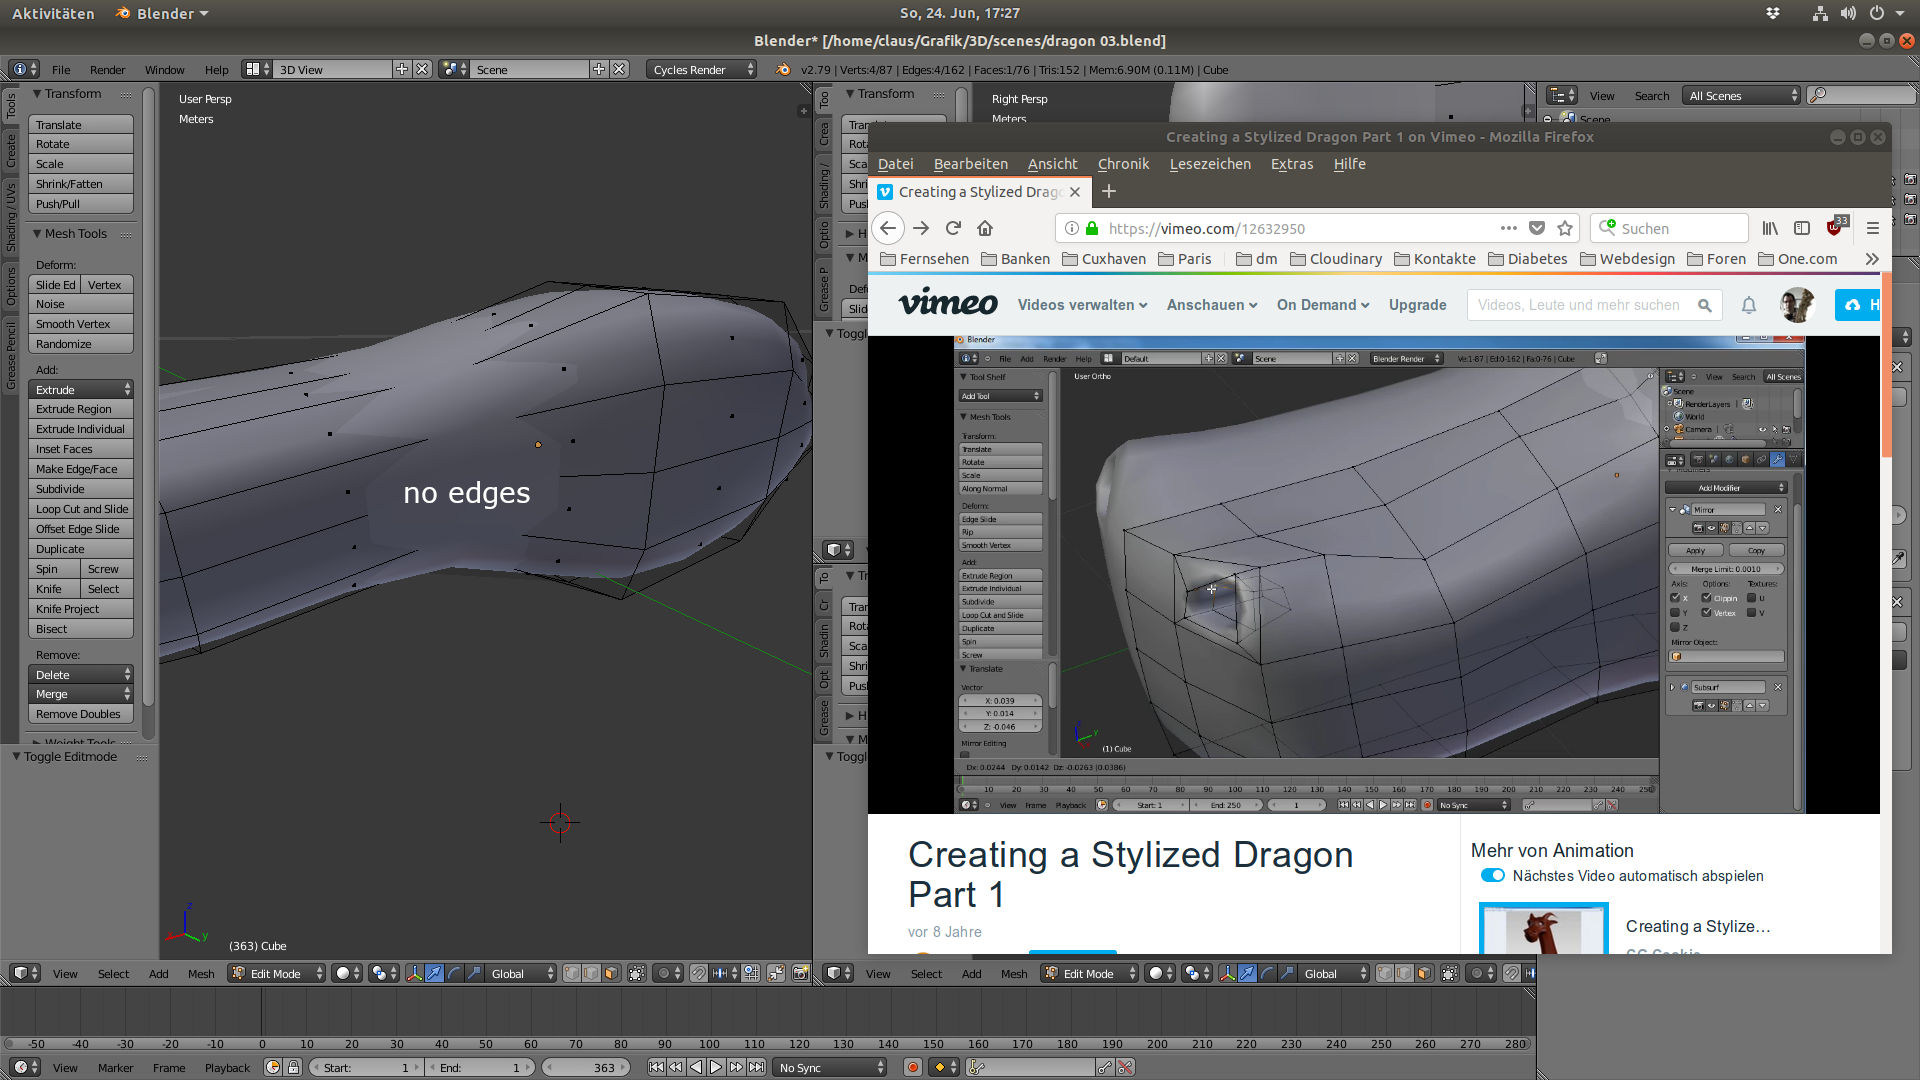
Task: Open Cloudinary bookmarks folder
Action: pos(1336,259)
